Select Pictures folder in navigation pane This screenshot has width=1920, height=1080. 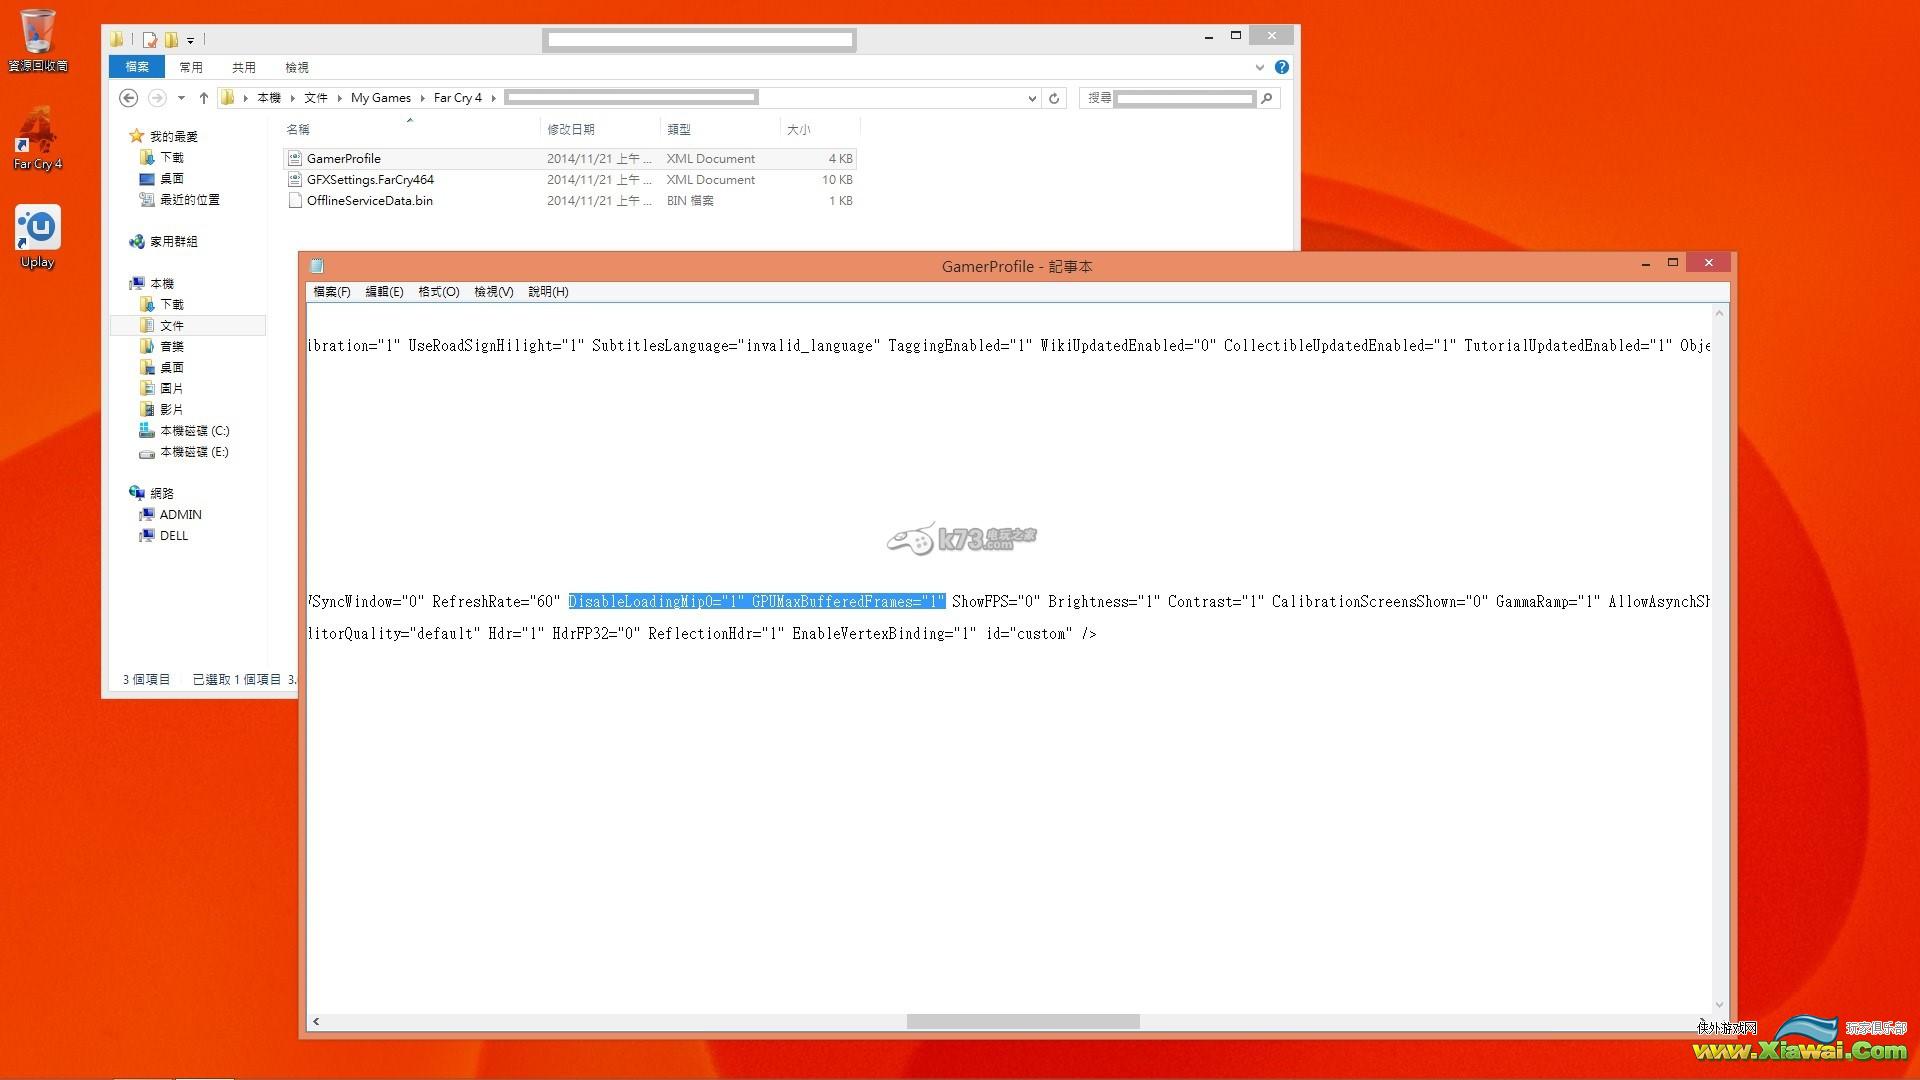[x=161, y=388]
